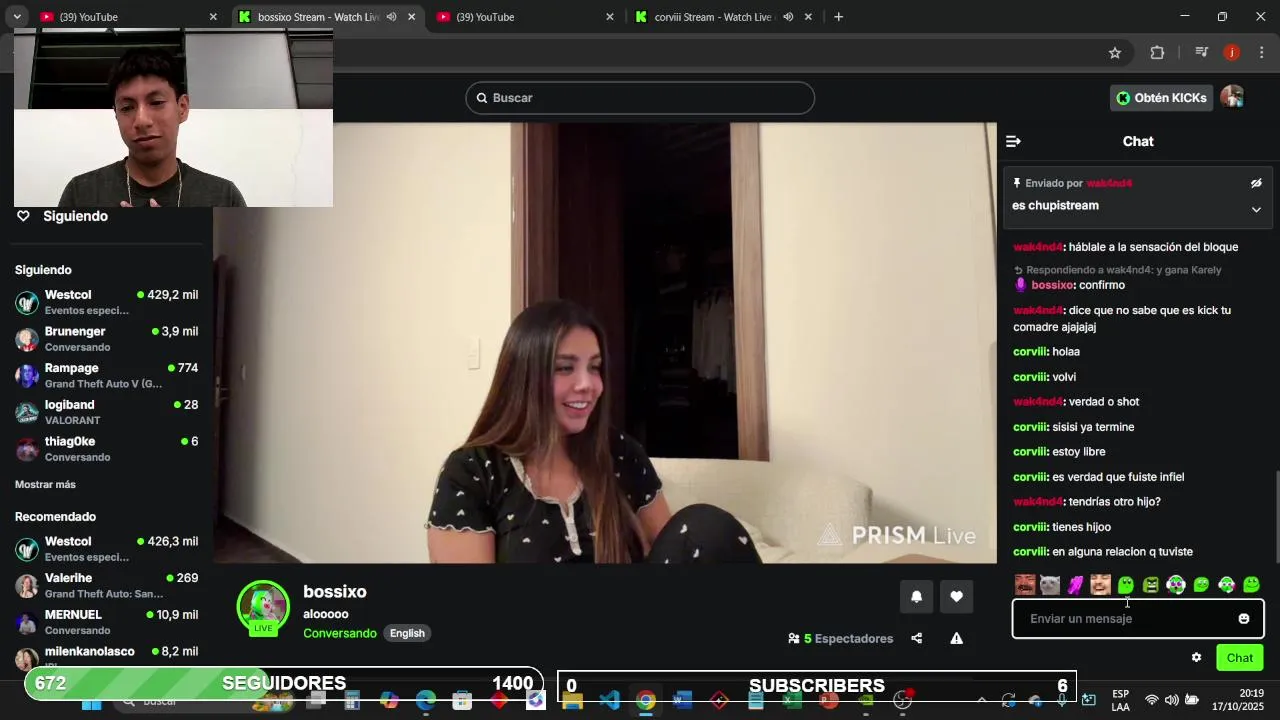
Task: Open thiag0ke channel in sidebar
Action: [x=106, y=449]
